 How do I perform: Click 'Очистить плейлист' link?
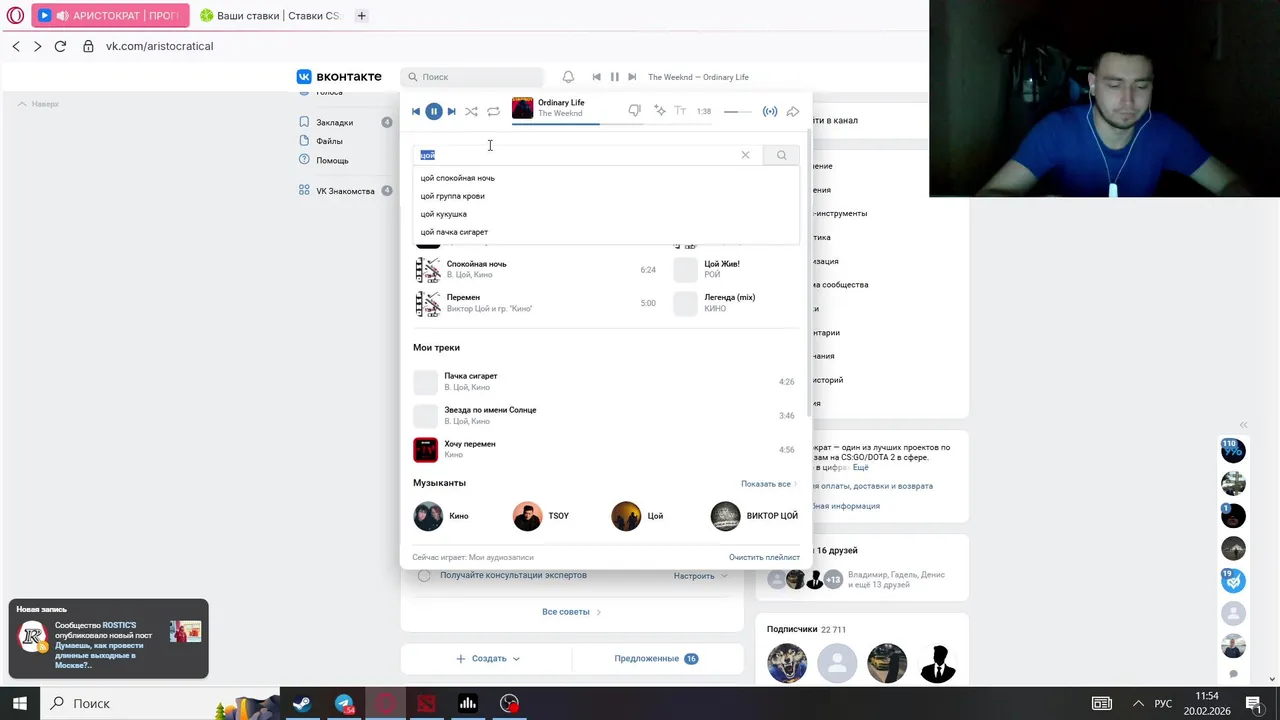click(x=764, y=557)
